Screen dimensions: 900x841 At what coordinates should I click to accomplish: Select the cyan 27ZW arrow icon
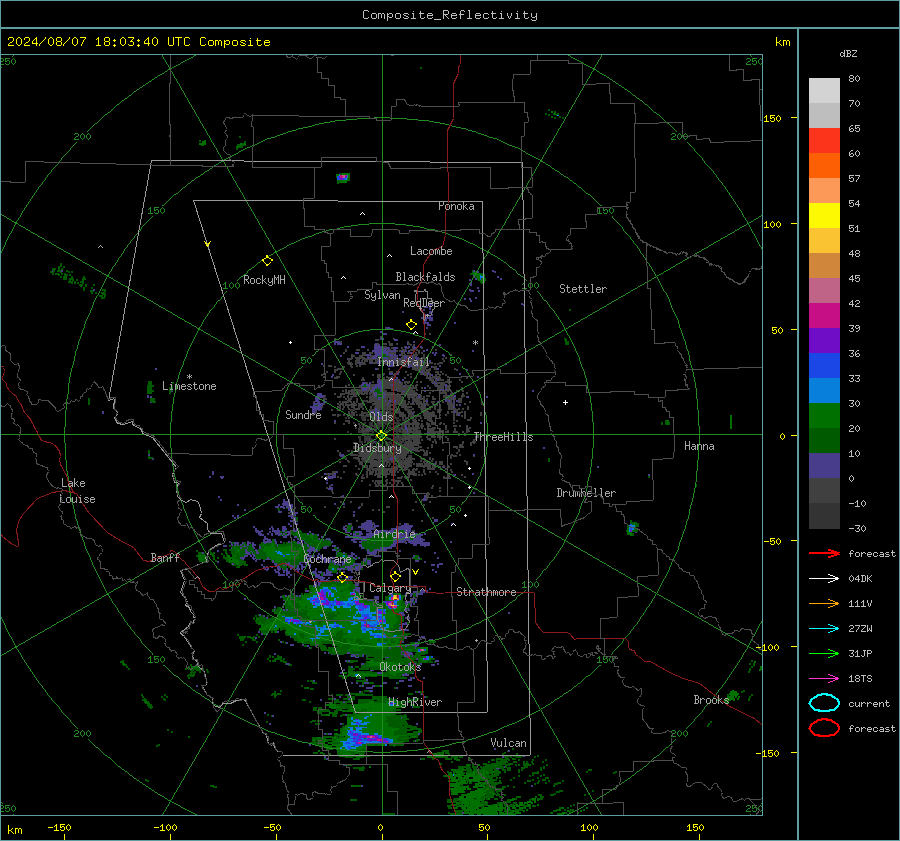(x=824, y=629)
